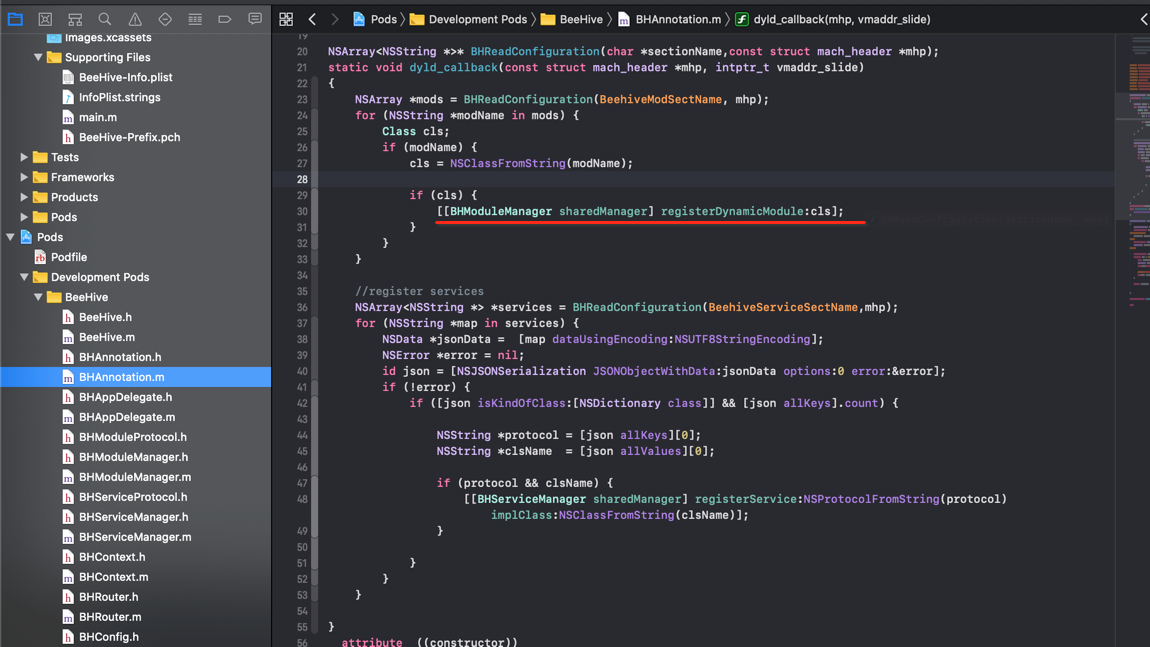Click the //register services comment
Viewport: 1150px width, 647px height.
coord(420,291)
